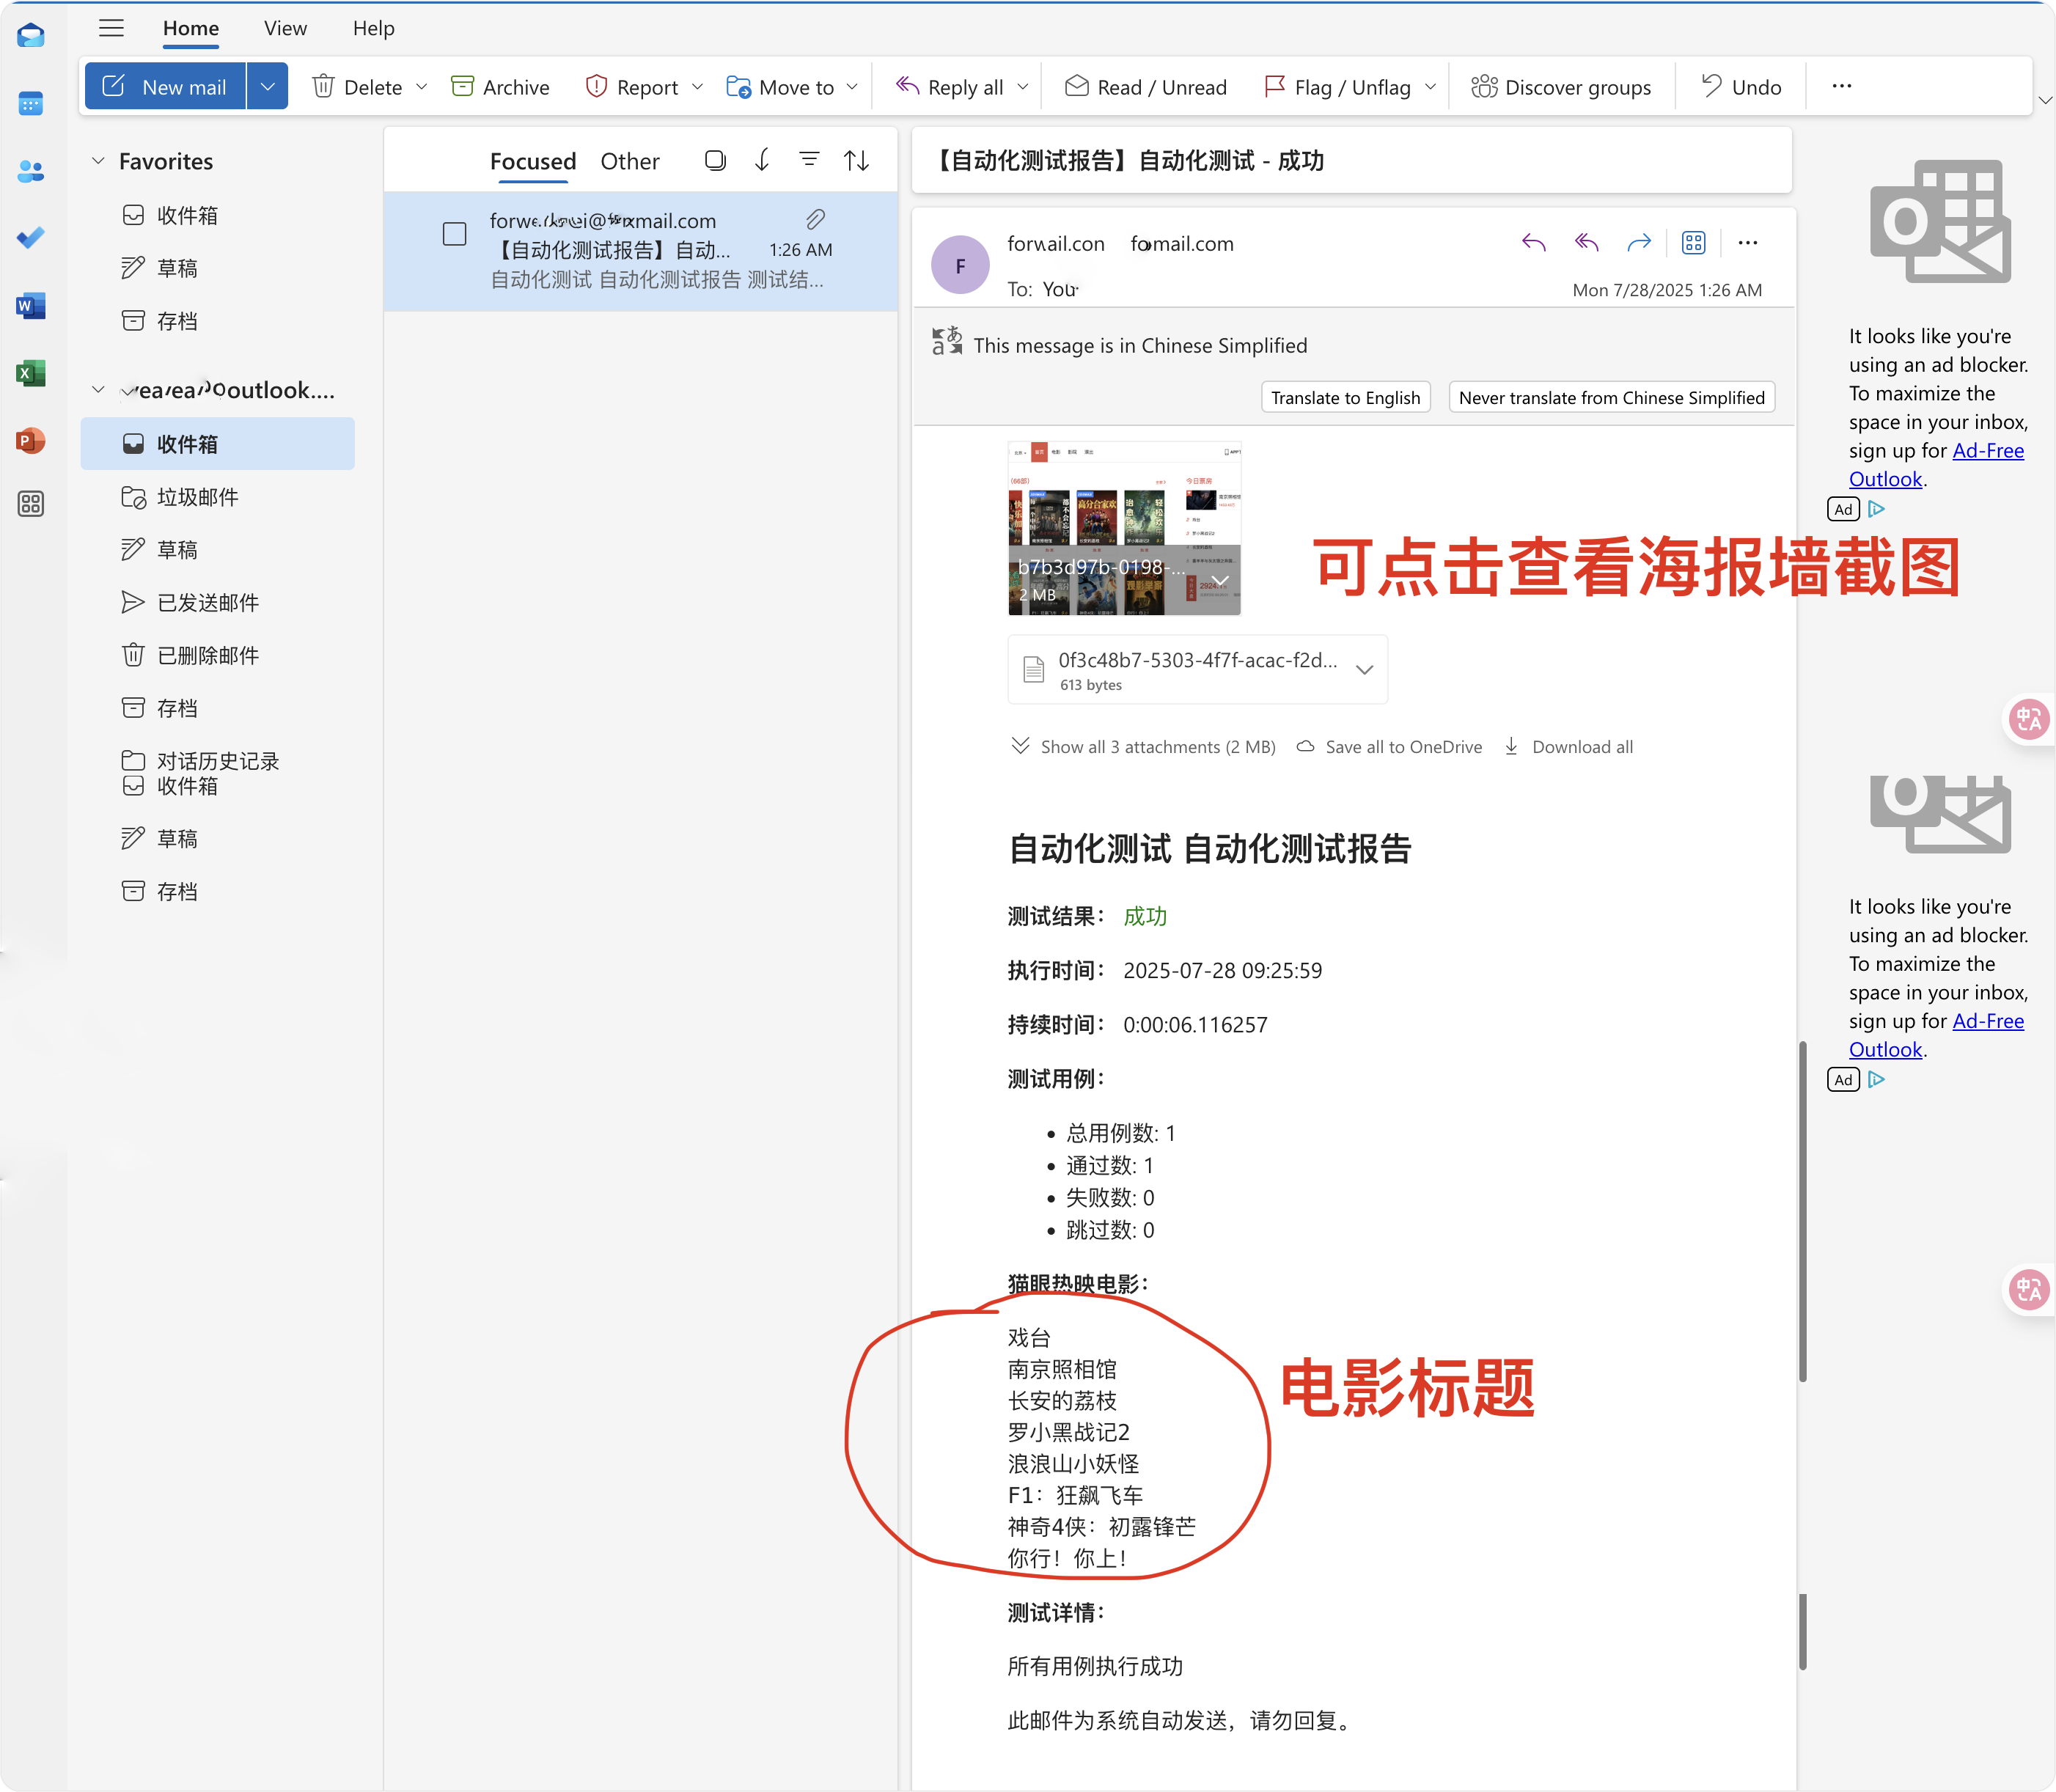
Task: Open the More apps grid icon
Action: point(31,504)
